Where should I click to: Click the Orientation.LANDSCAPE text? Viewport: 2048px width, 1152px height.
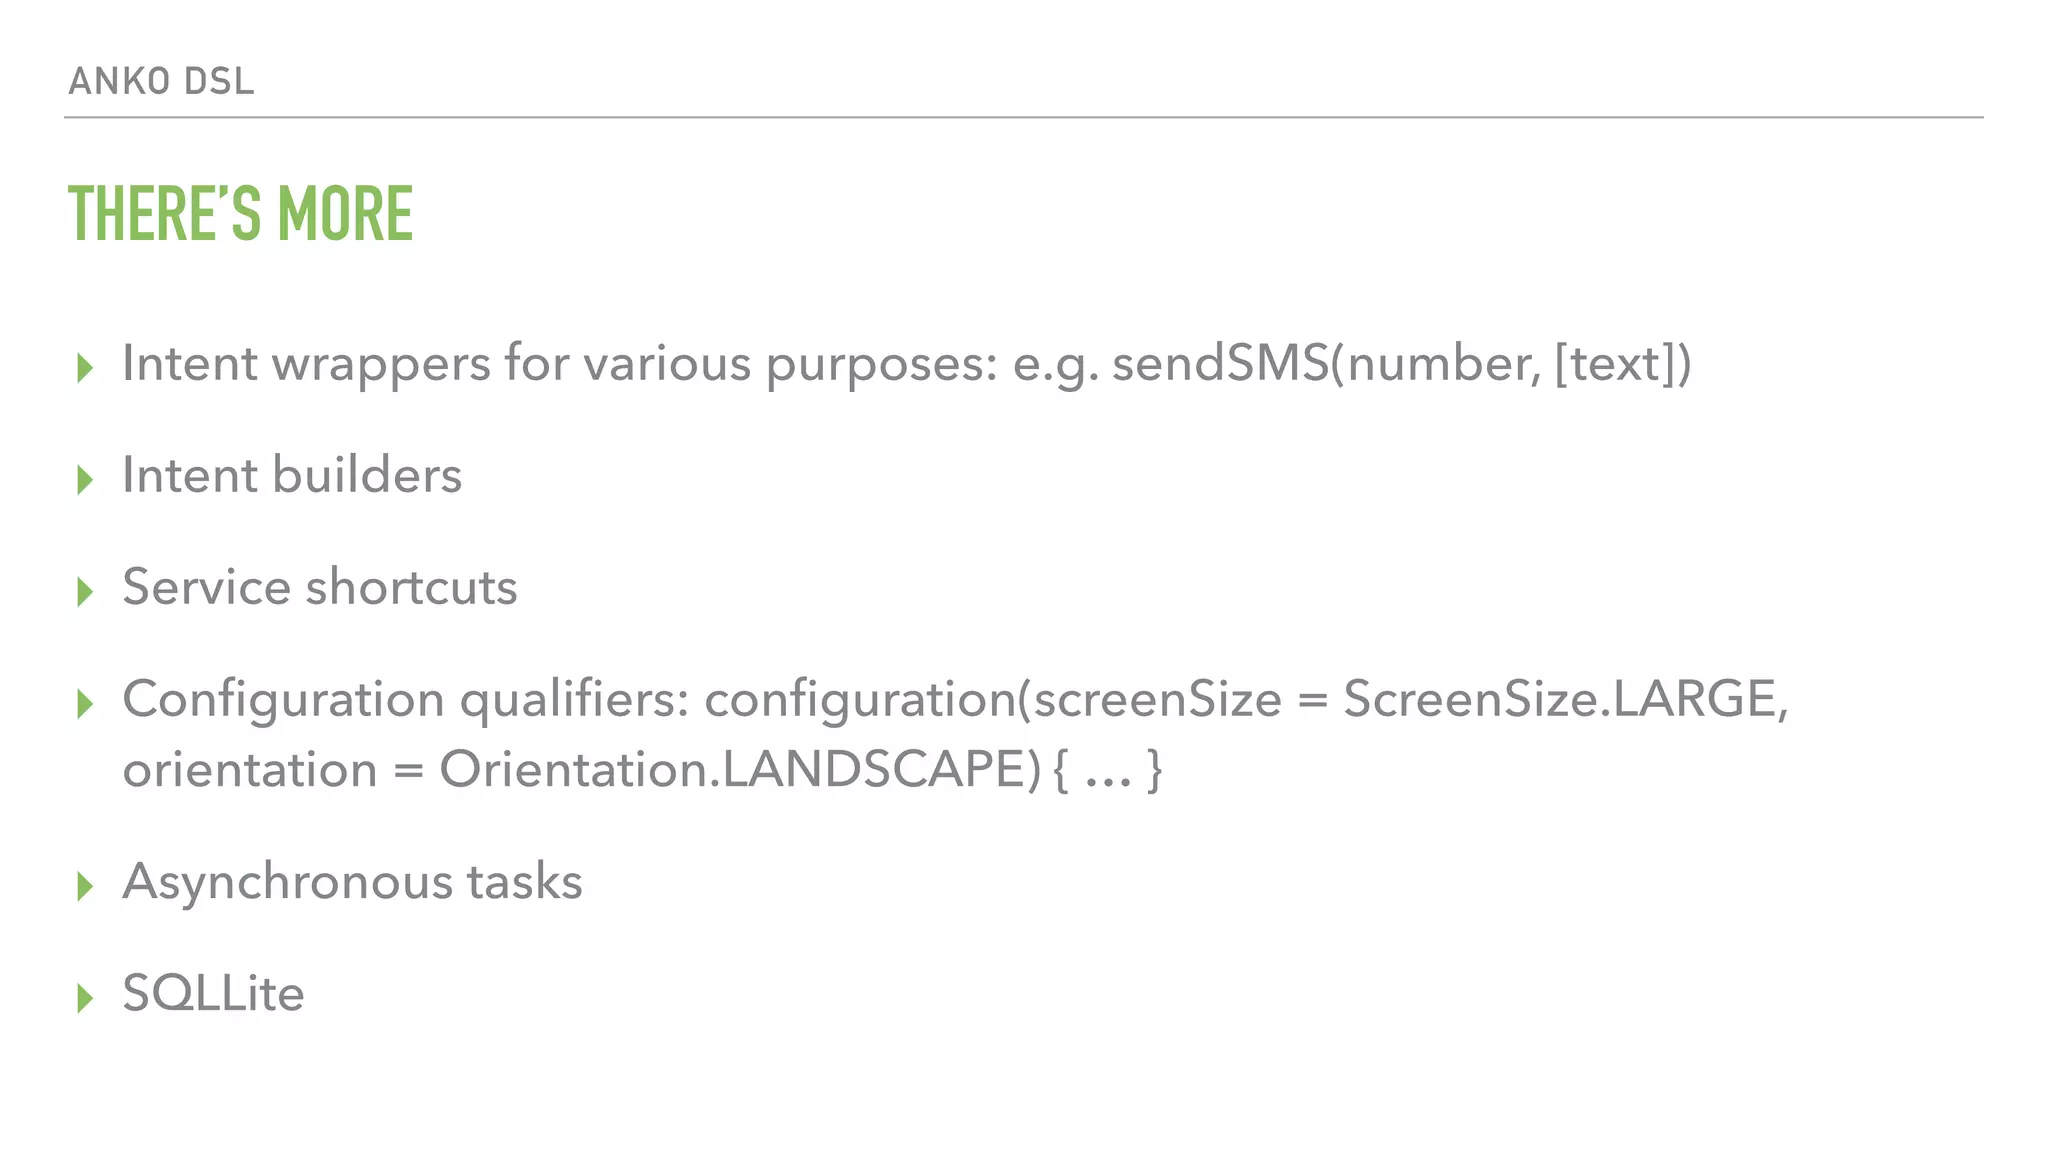point(740,770)
